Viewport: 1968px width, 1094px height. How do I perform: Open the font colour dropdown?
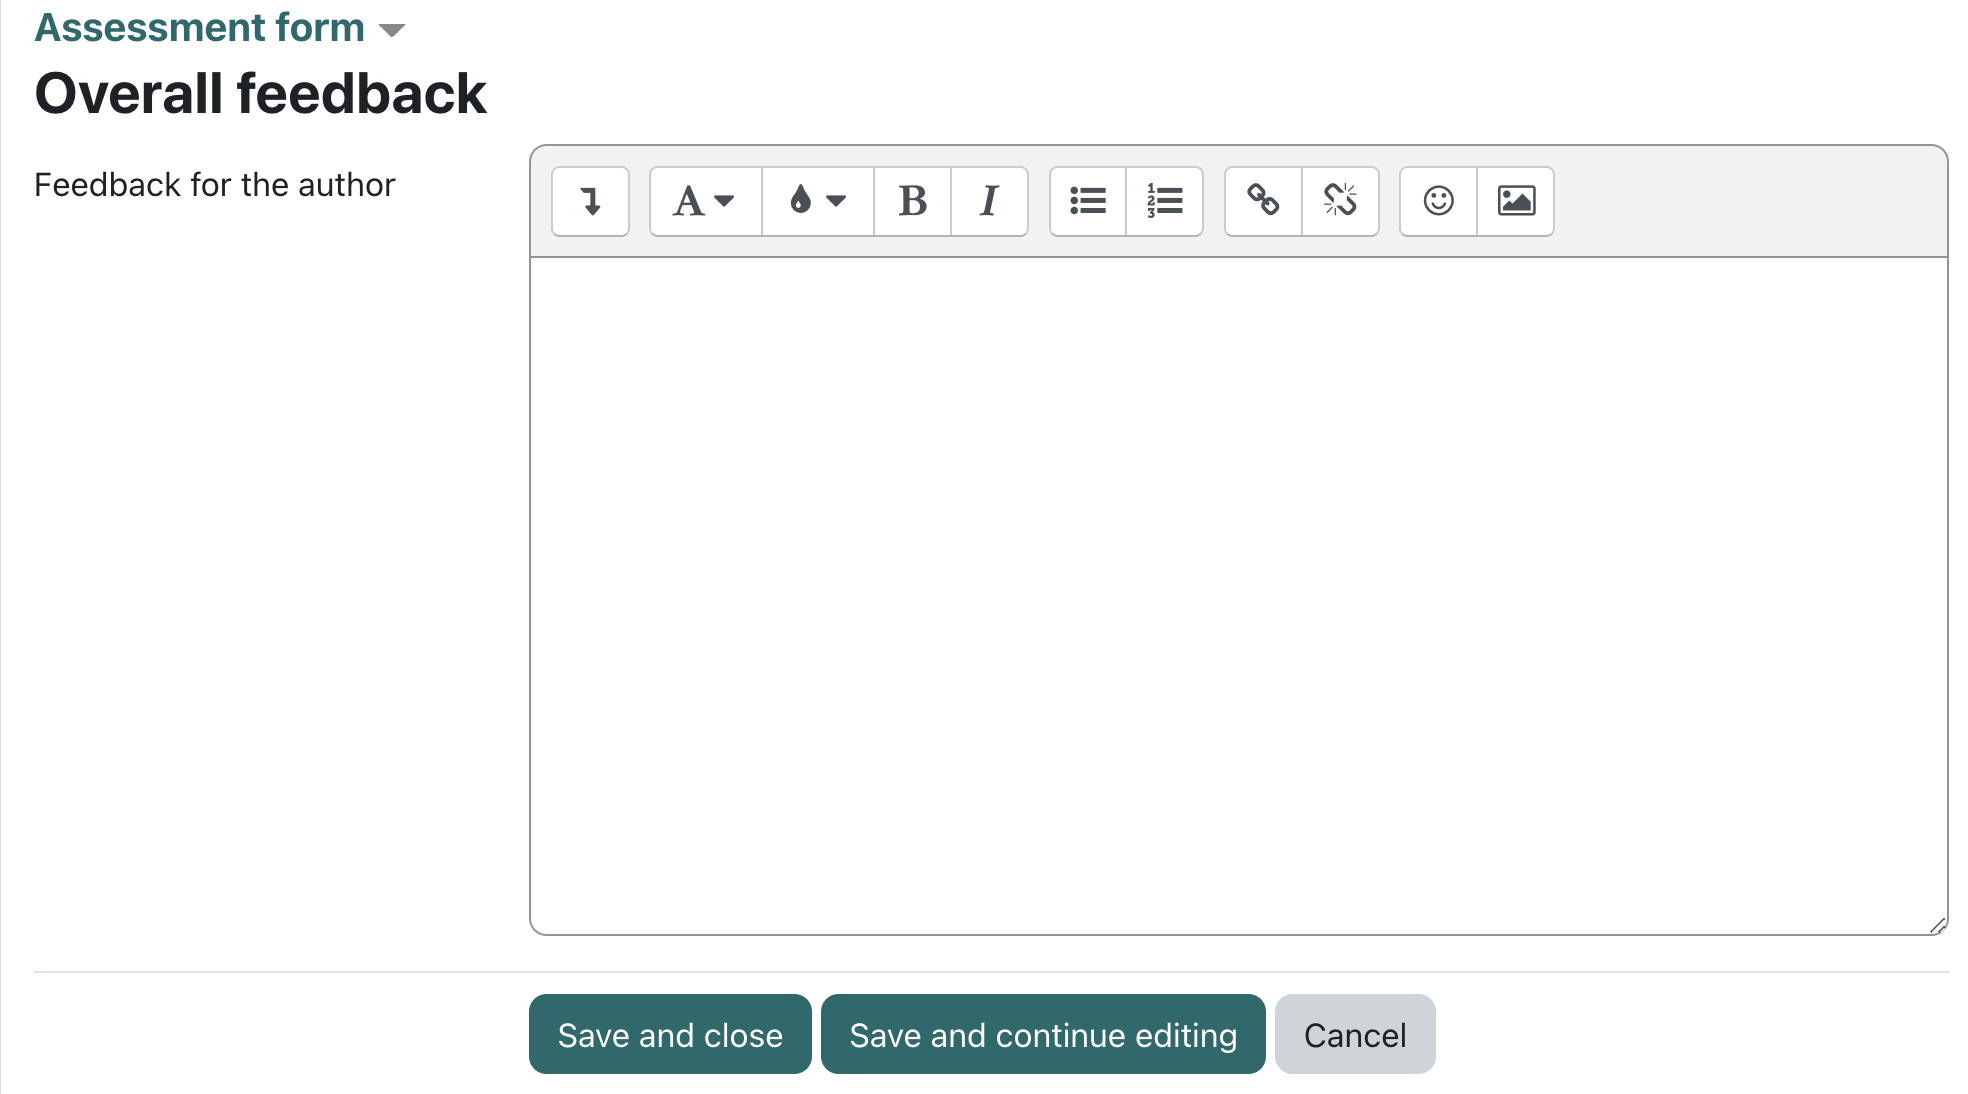coord(818,201)
